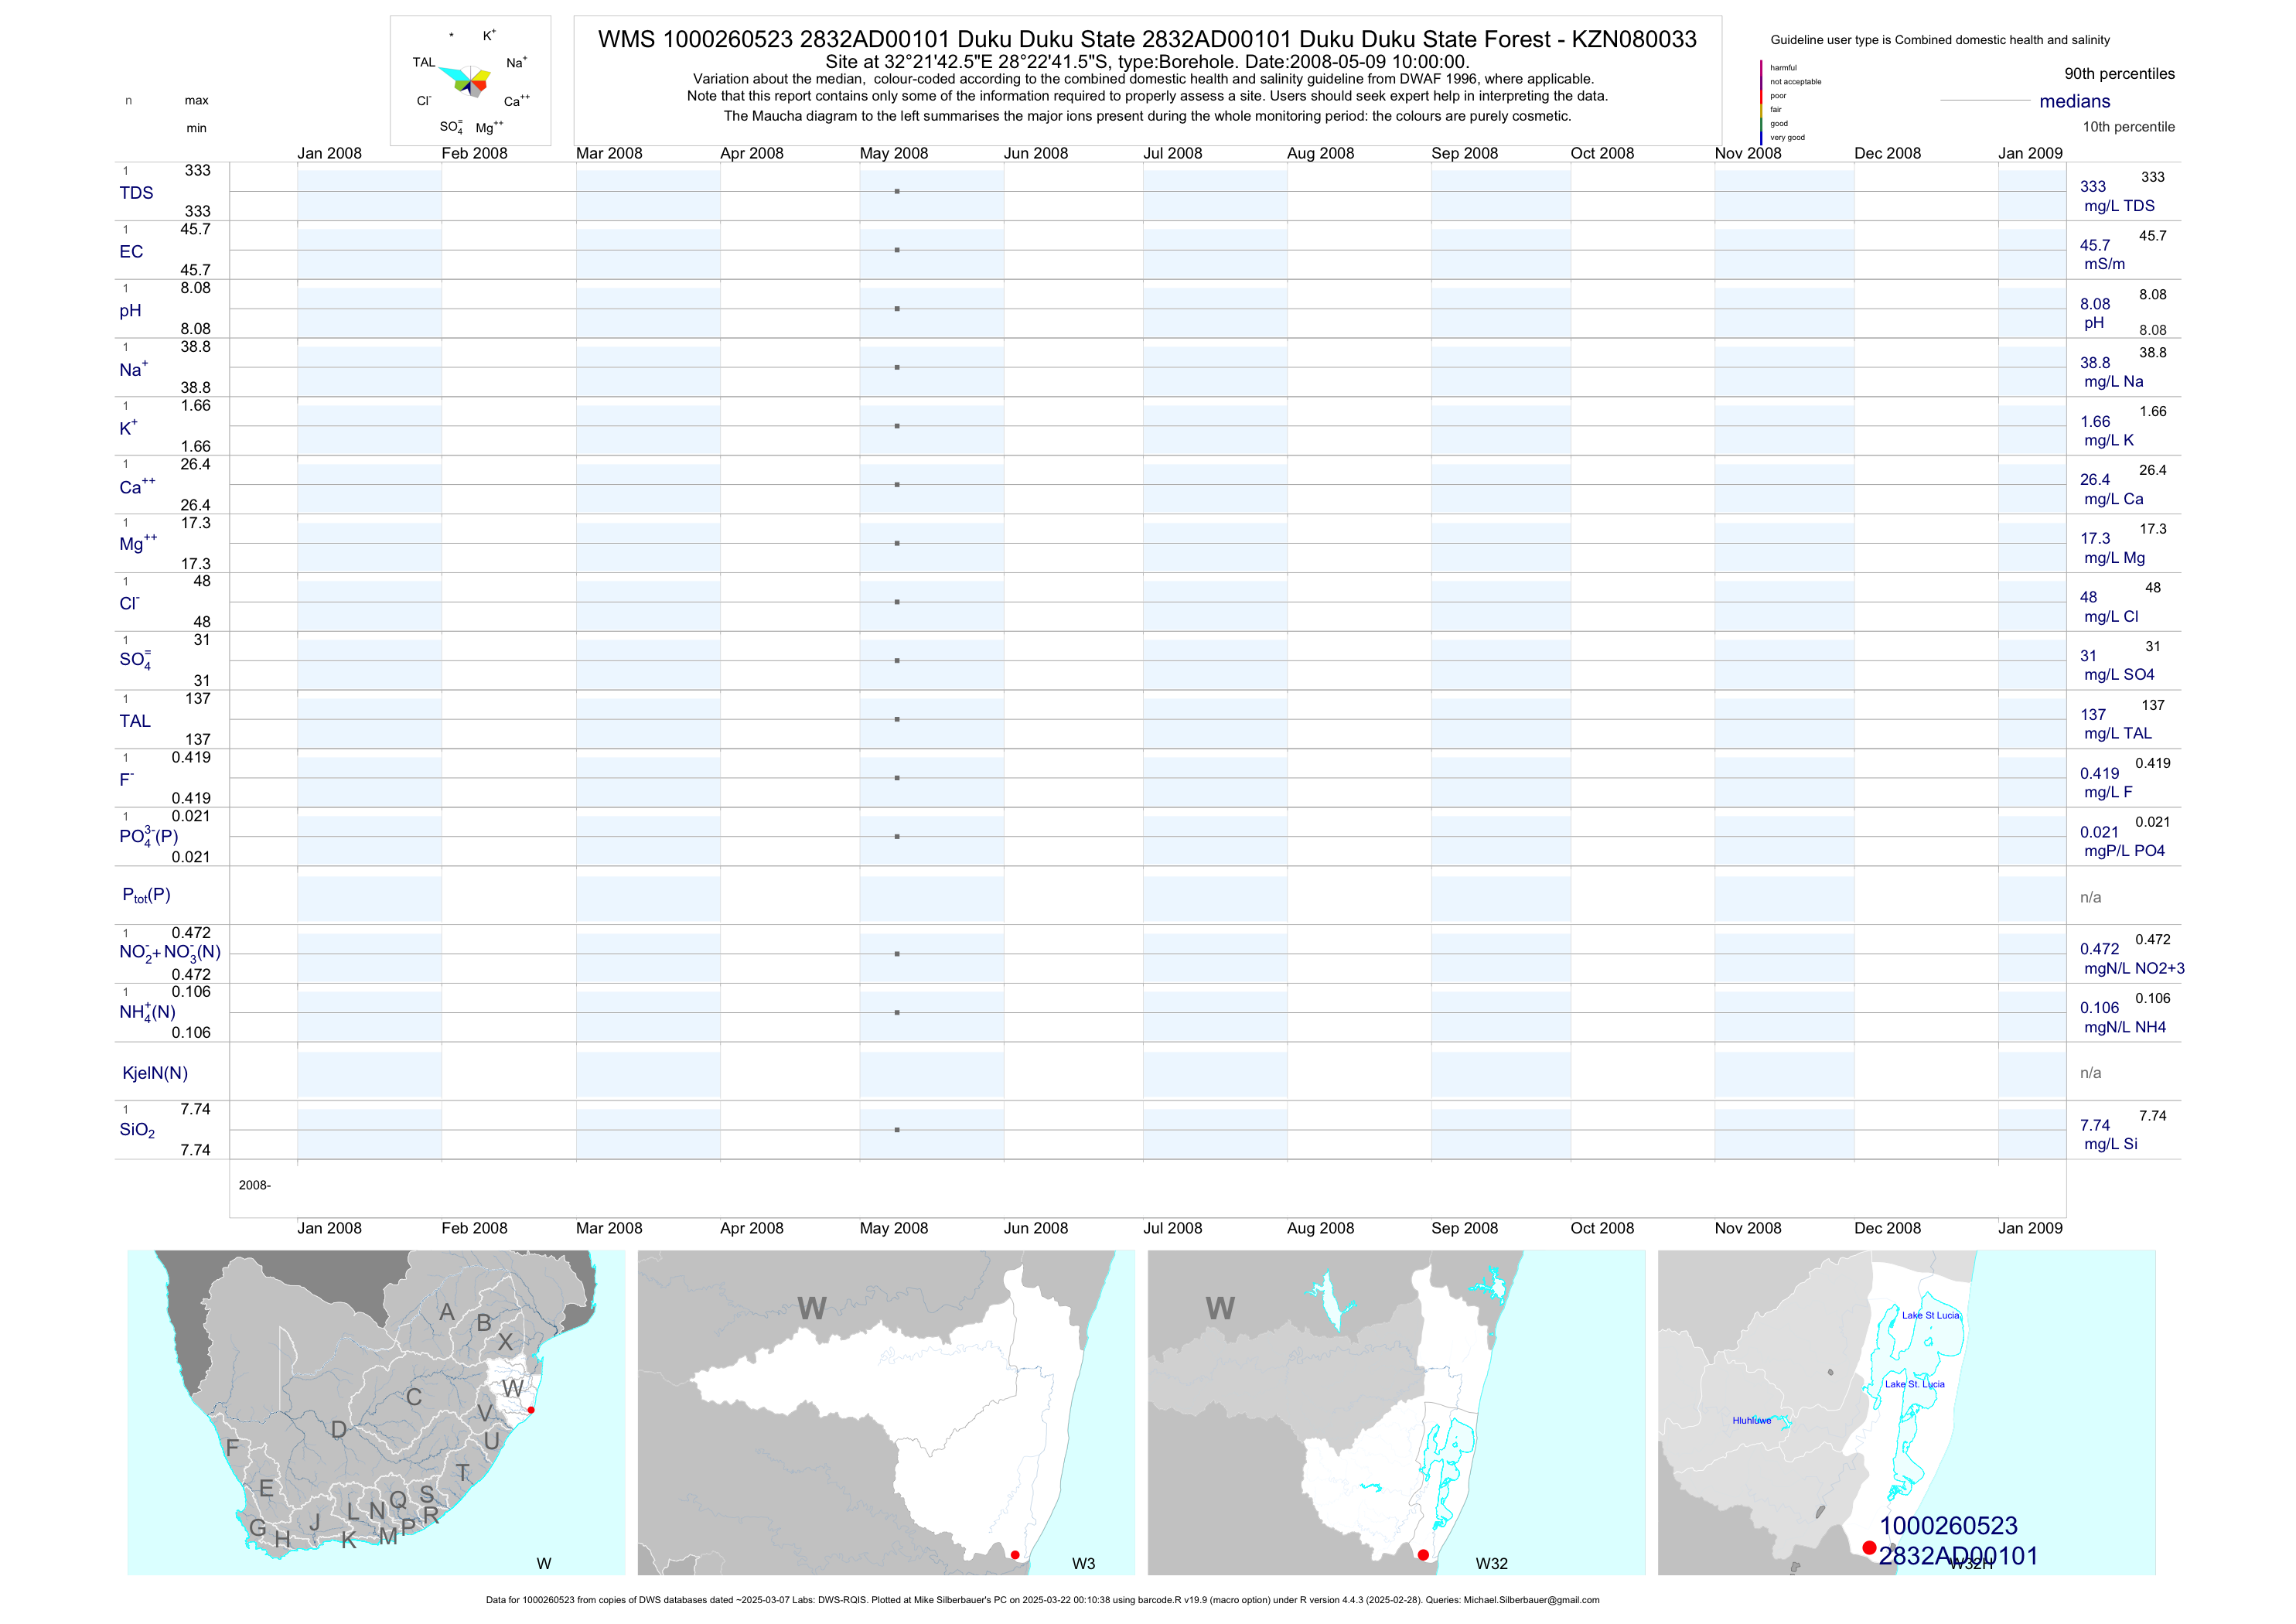This screenshot has width=2296, height=1624.
Task: Click the red dot on W3 catchment map
Action: 1015,1555
